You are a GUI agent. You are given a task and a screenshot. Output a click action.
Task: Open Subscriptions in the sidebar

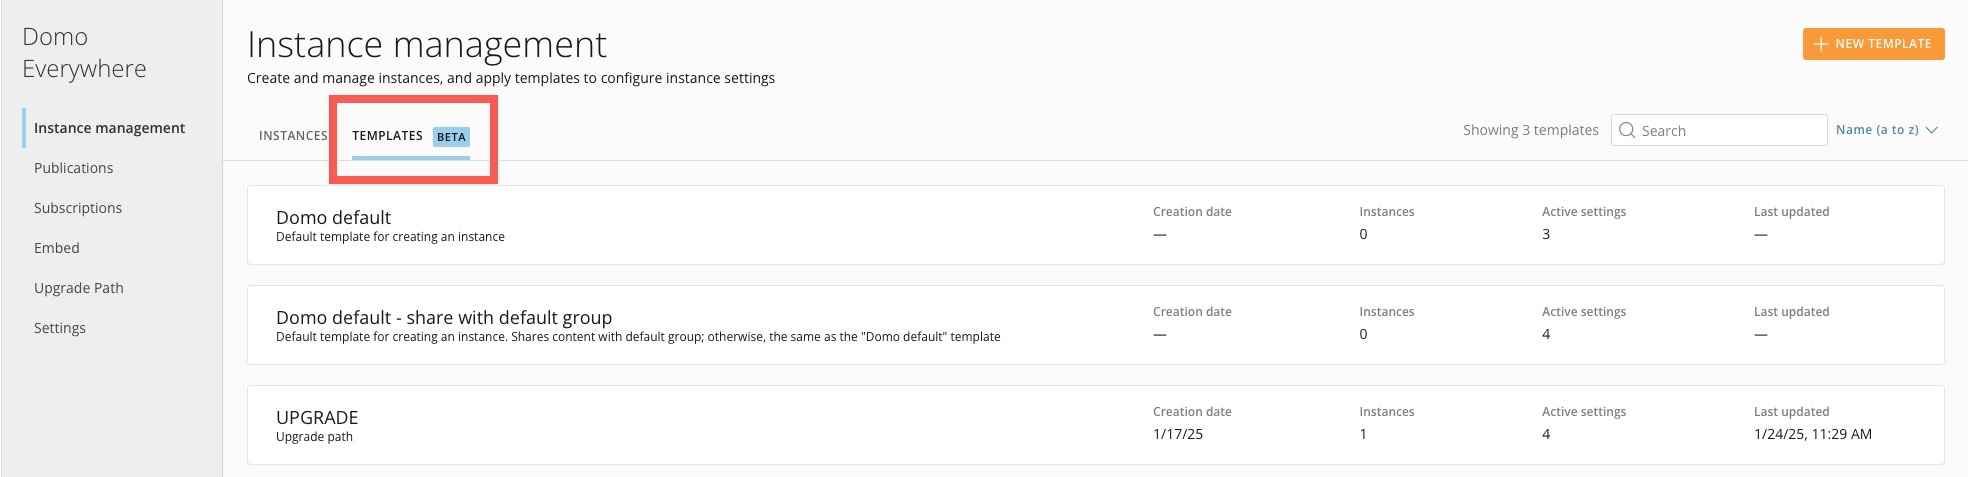78,208
